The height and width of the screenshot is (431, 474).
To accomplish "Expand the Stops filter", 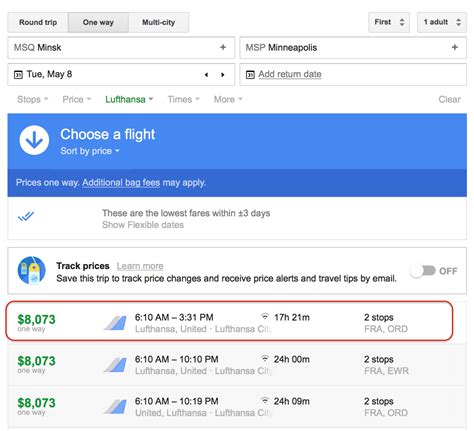I will click(x=33, y=99).
